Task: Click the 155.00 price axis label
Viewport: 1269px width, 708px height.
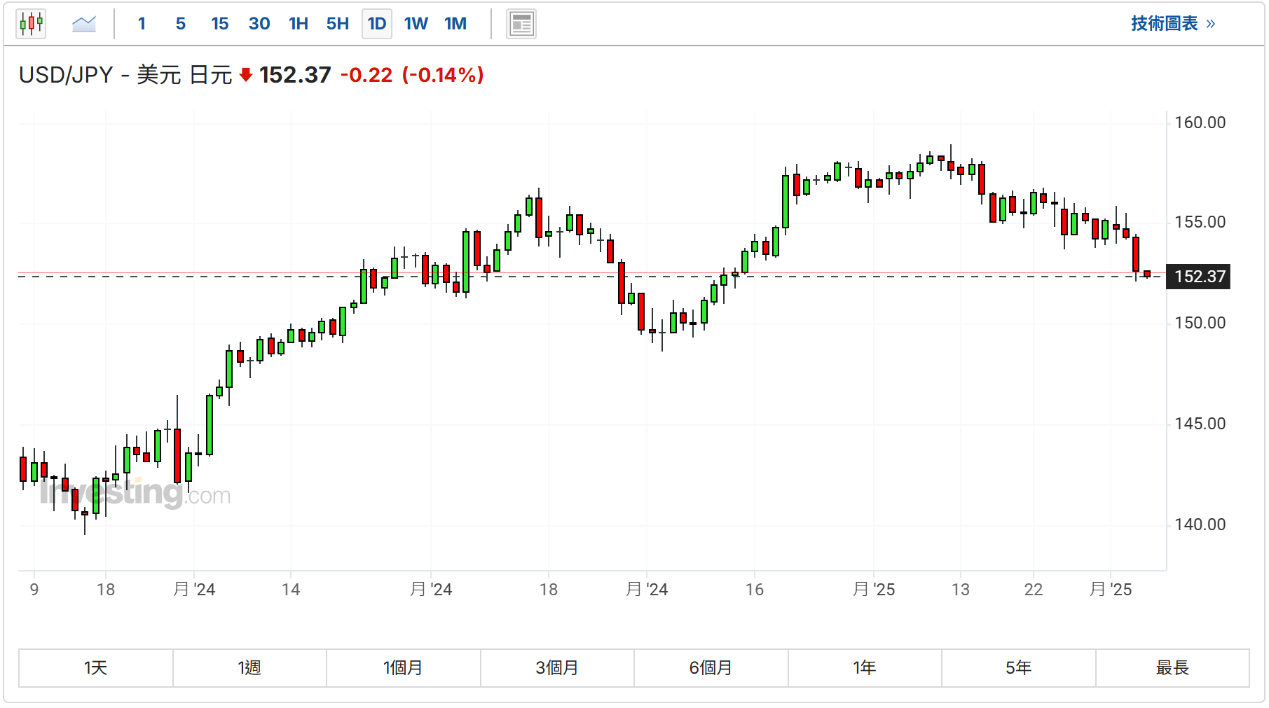Action: click(x=1200, y=222)
